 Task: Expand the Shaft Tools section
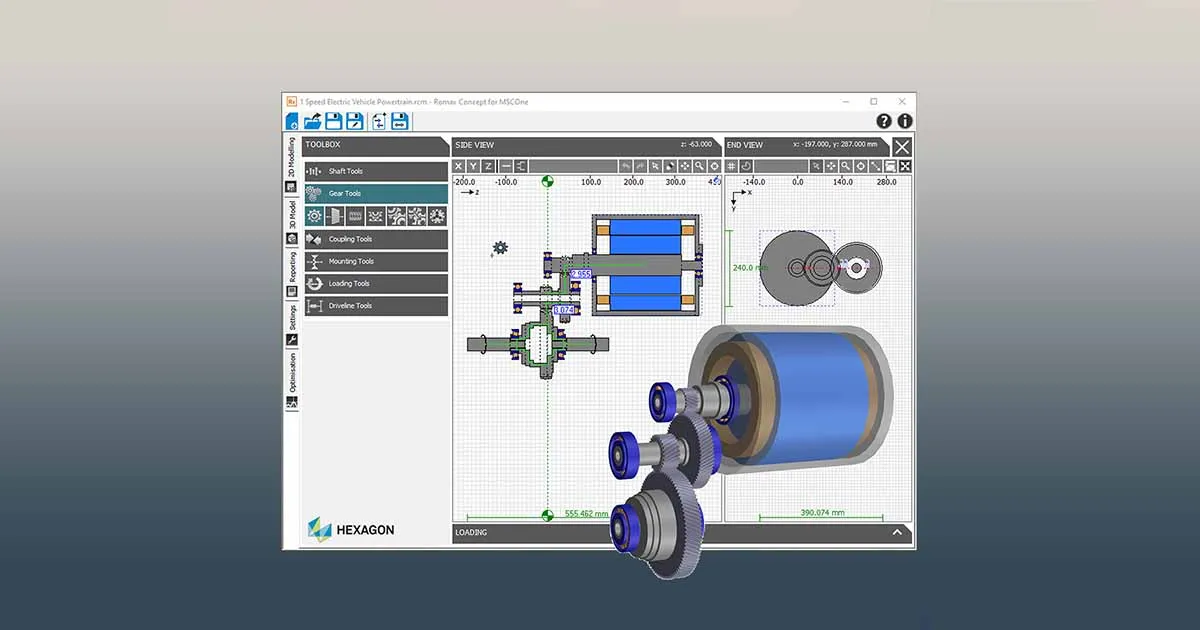pyautogui.click(x=375, y=172)
